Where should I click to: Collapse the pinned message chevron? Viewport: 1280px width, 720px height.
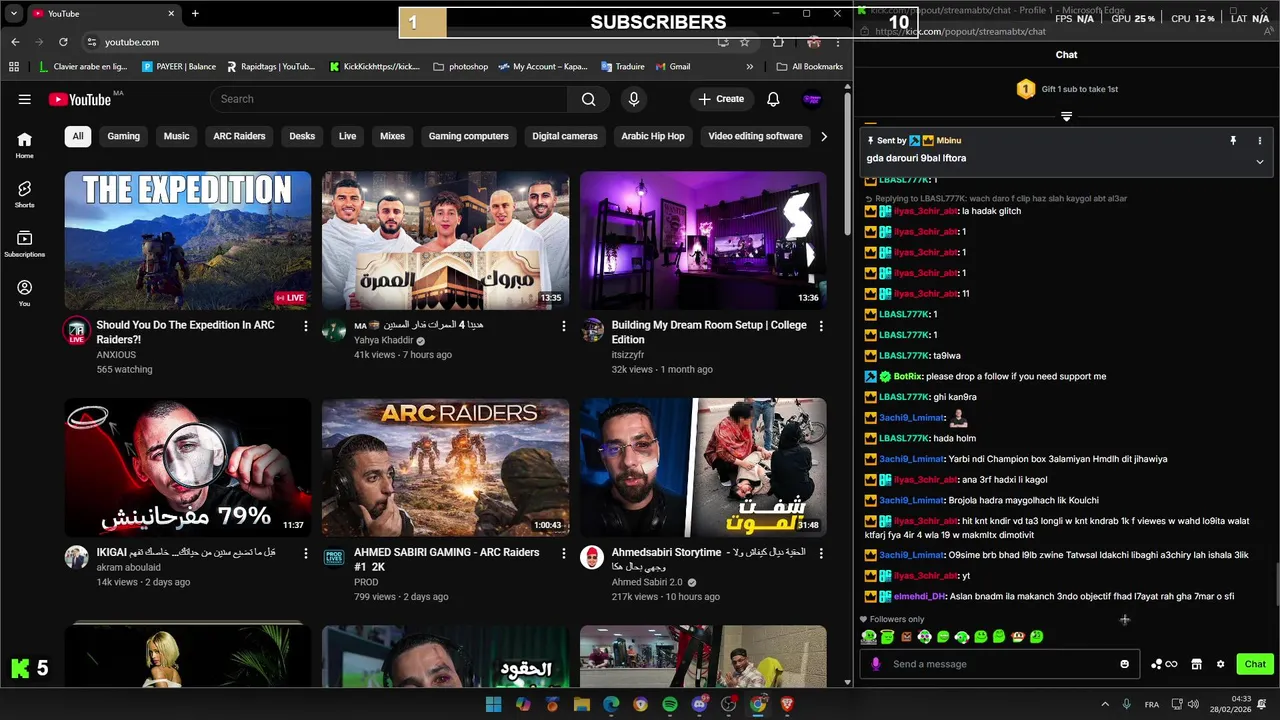pyautogui.click(x=1259, y=161)
